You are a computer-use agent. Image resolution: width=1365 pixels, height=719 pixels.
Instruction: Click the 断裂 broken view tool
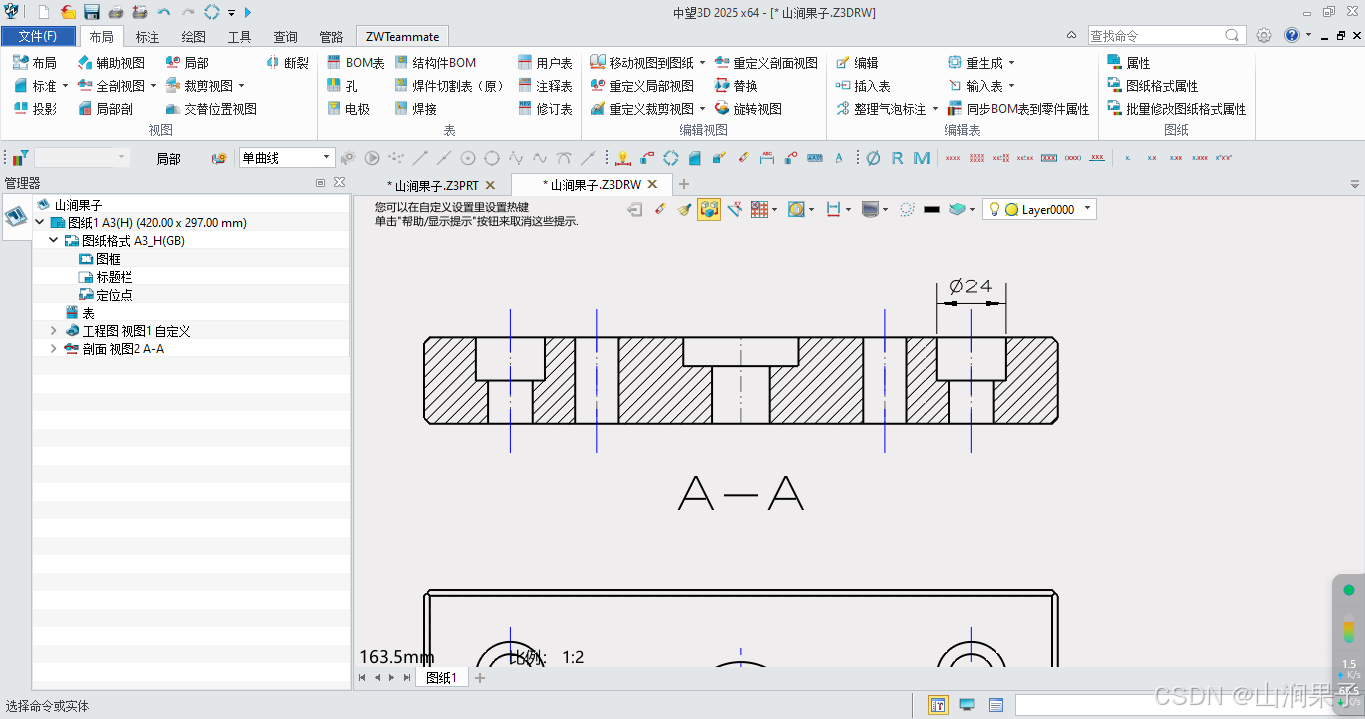(288, 62)
